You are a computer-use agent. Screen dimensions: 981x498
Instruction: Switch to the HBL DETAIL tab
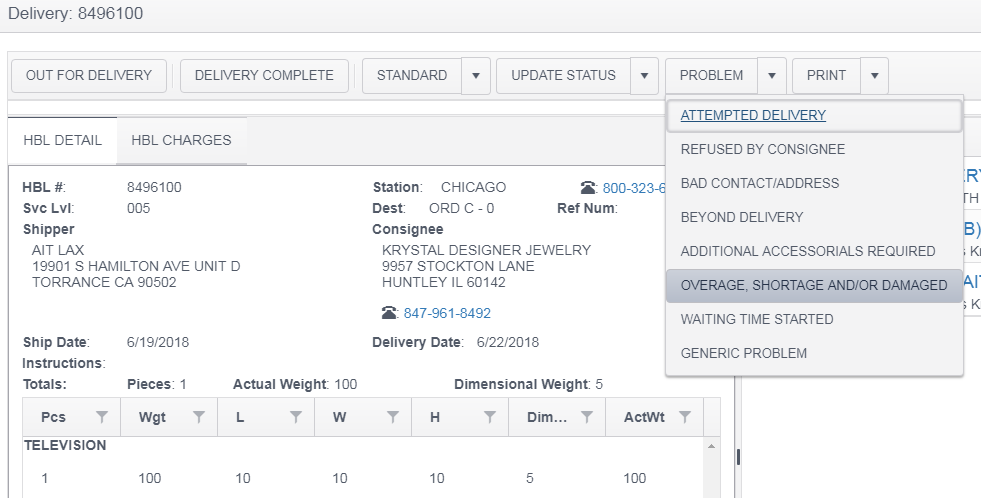[63, 140]
